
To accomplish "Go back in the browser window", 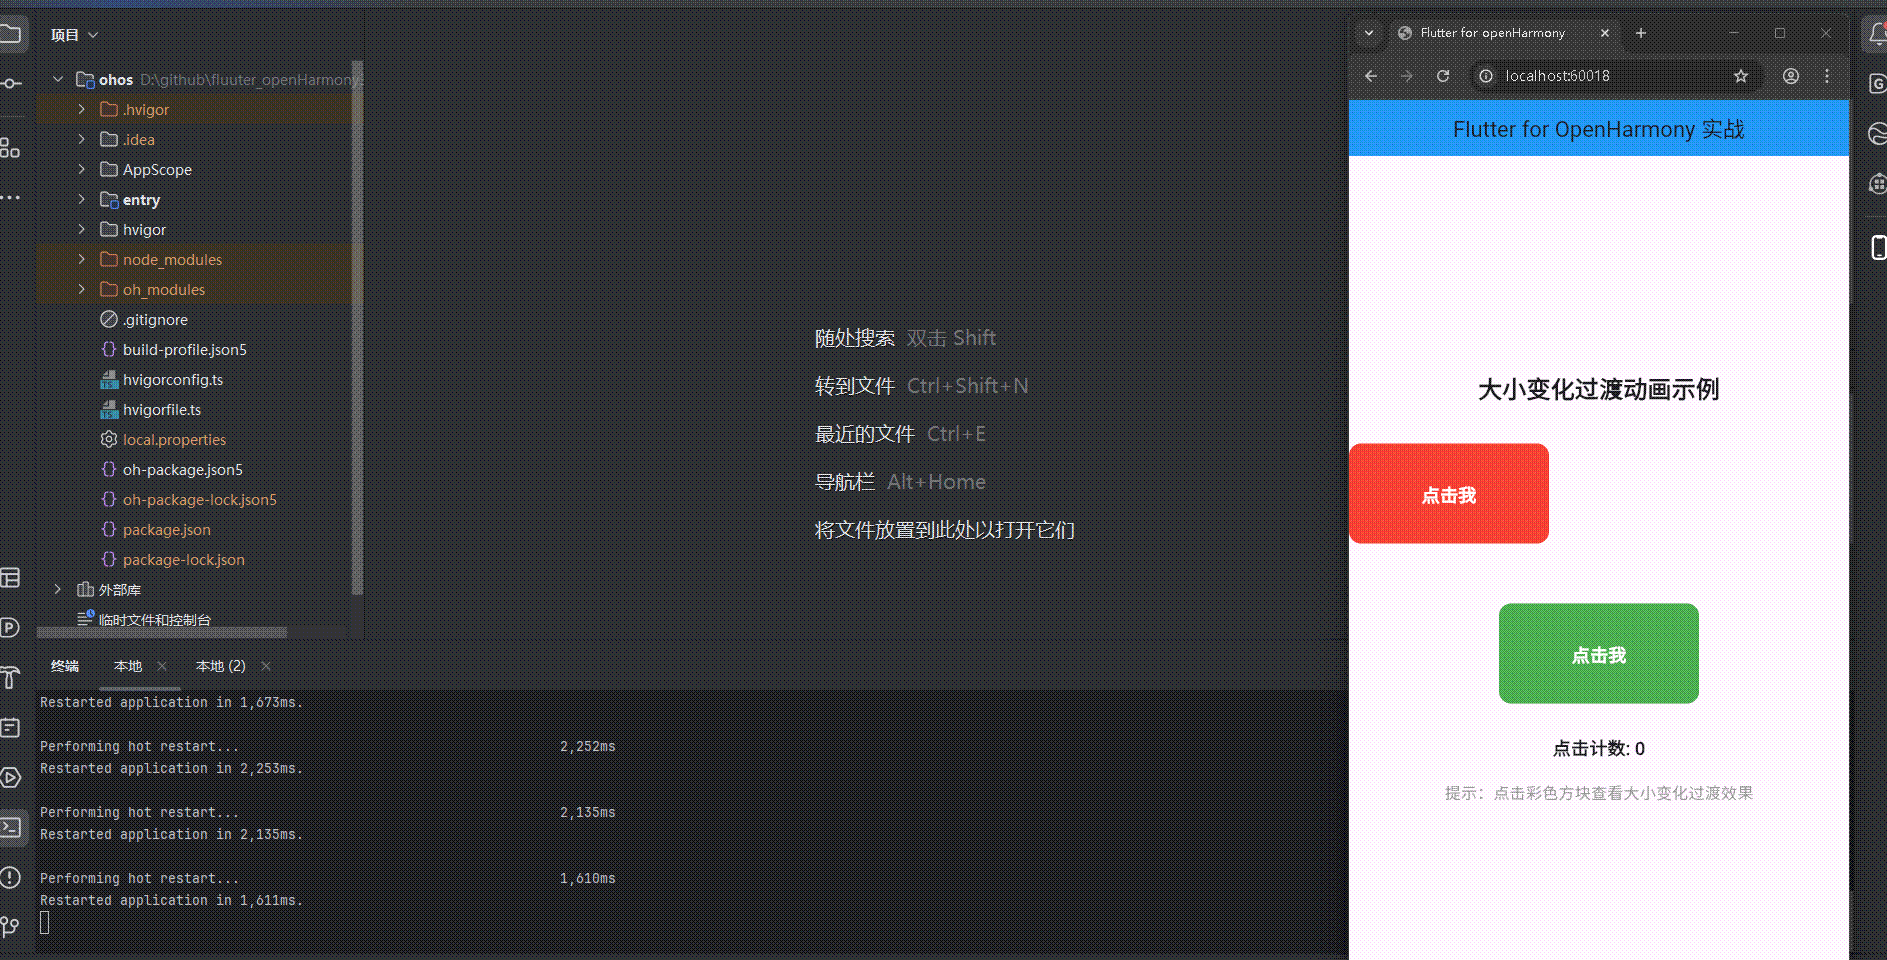I will coord(1371,76).
